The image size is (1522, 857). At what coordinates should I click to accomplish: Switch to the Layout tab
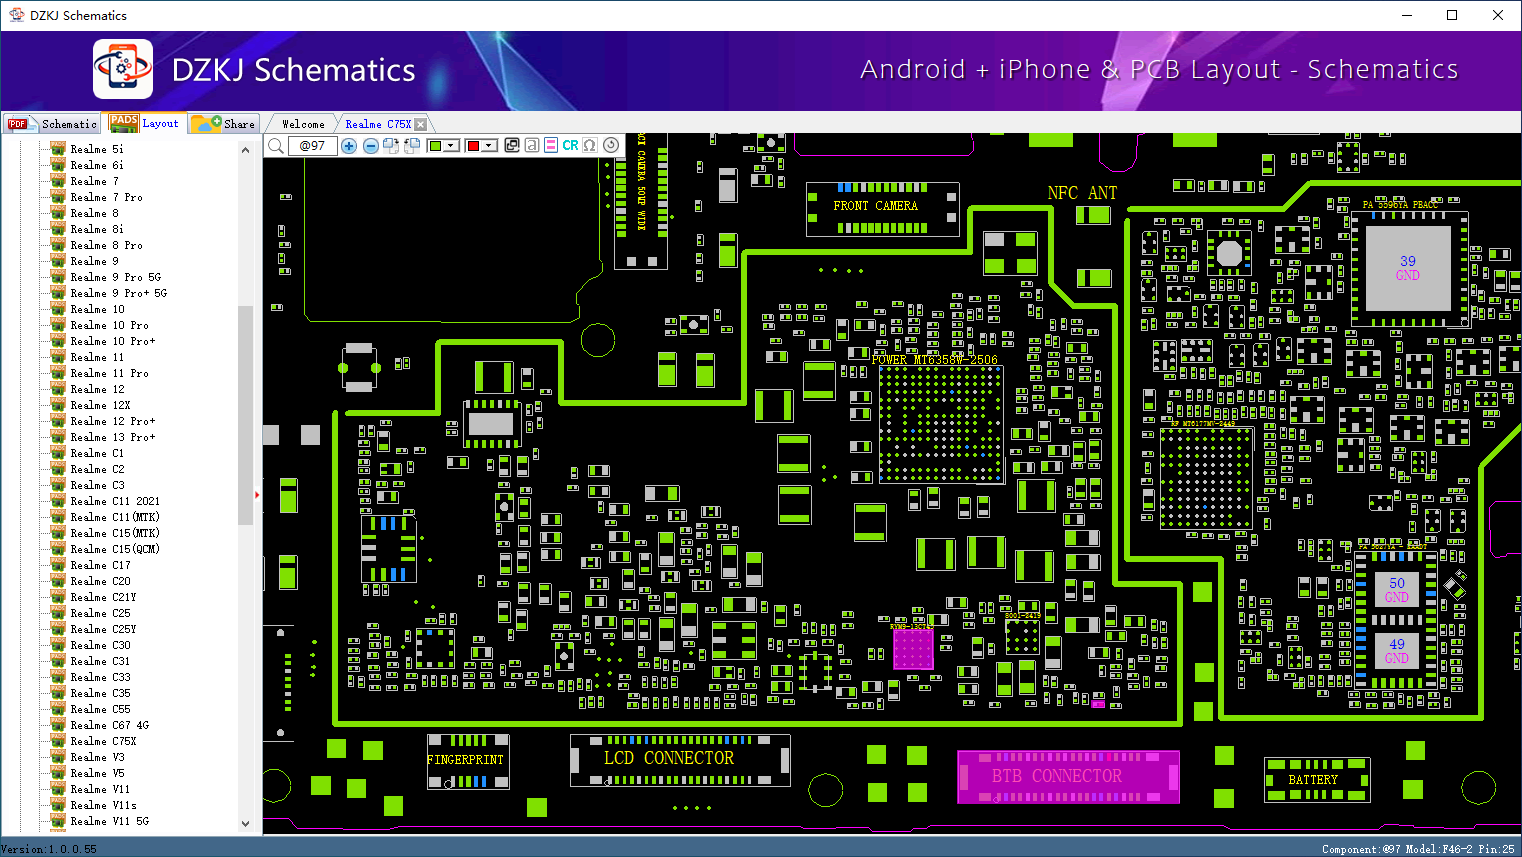[x=145, y=124]
